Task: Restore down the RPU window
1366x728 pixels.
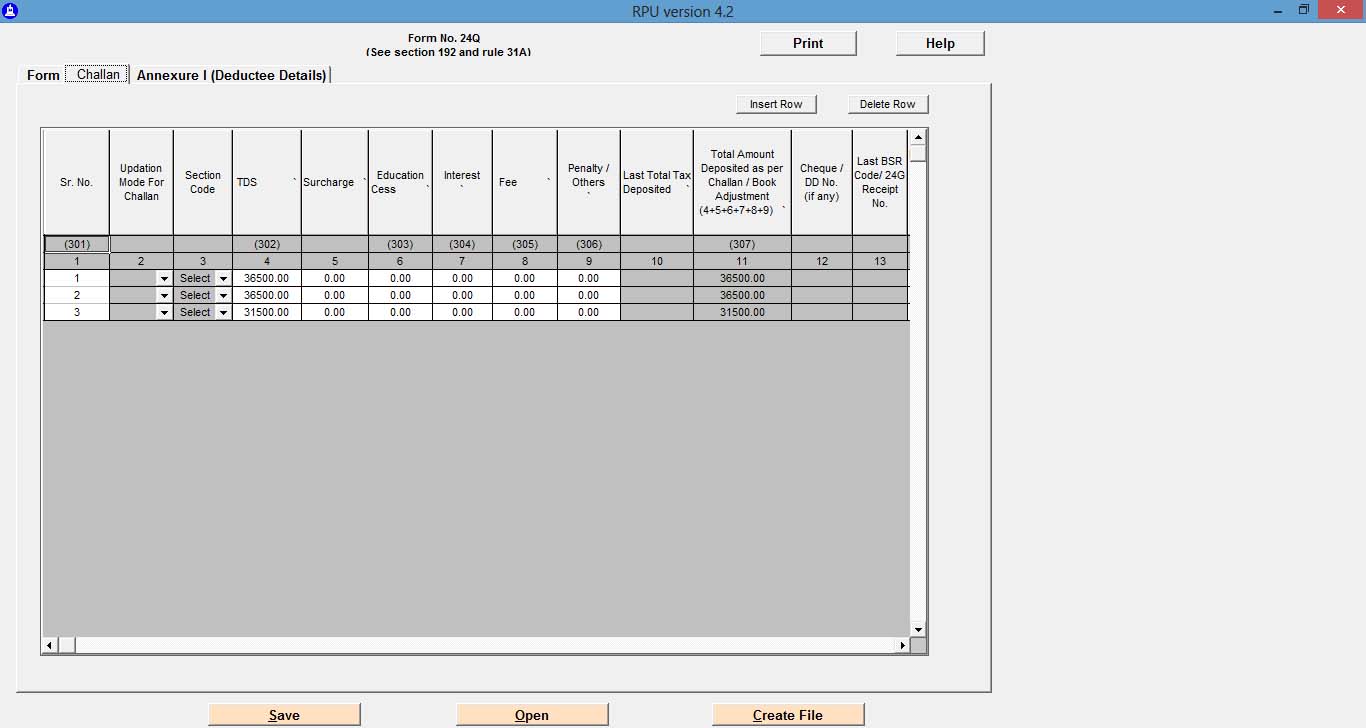Action: (x=1304, y=10)
